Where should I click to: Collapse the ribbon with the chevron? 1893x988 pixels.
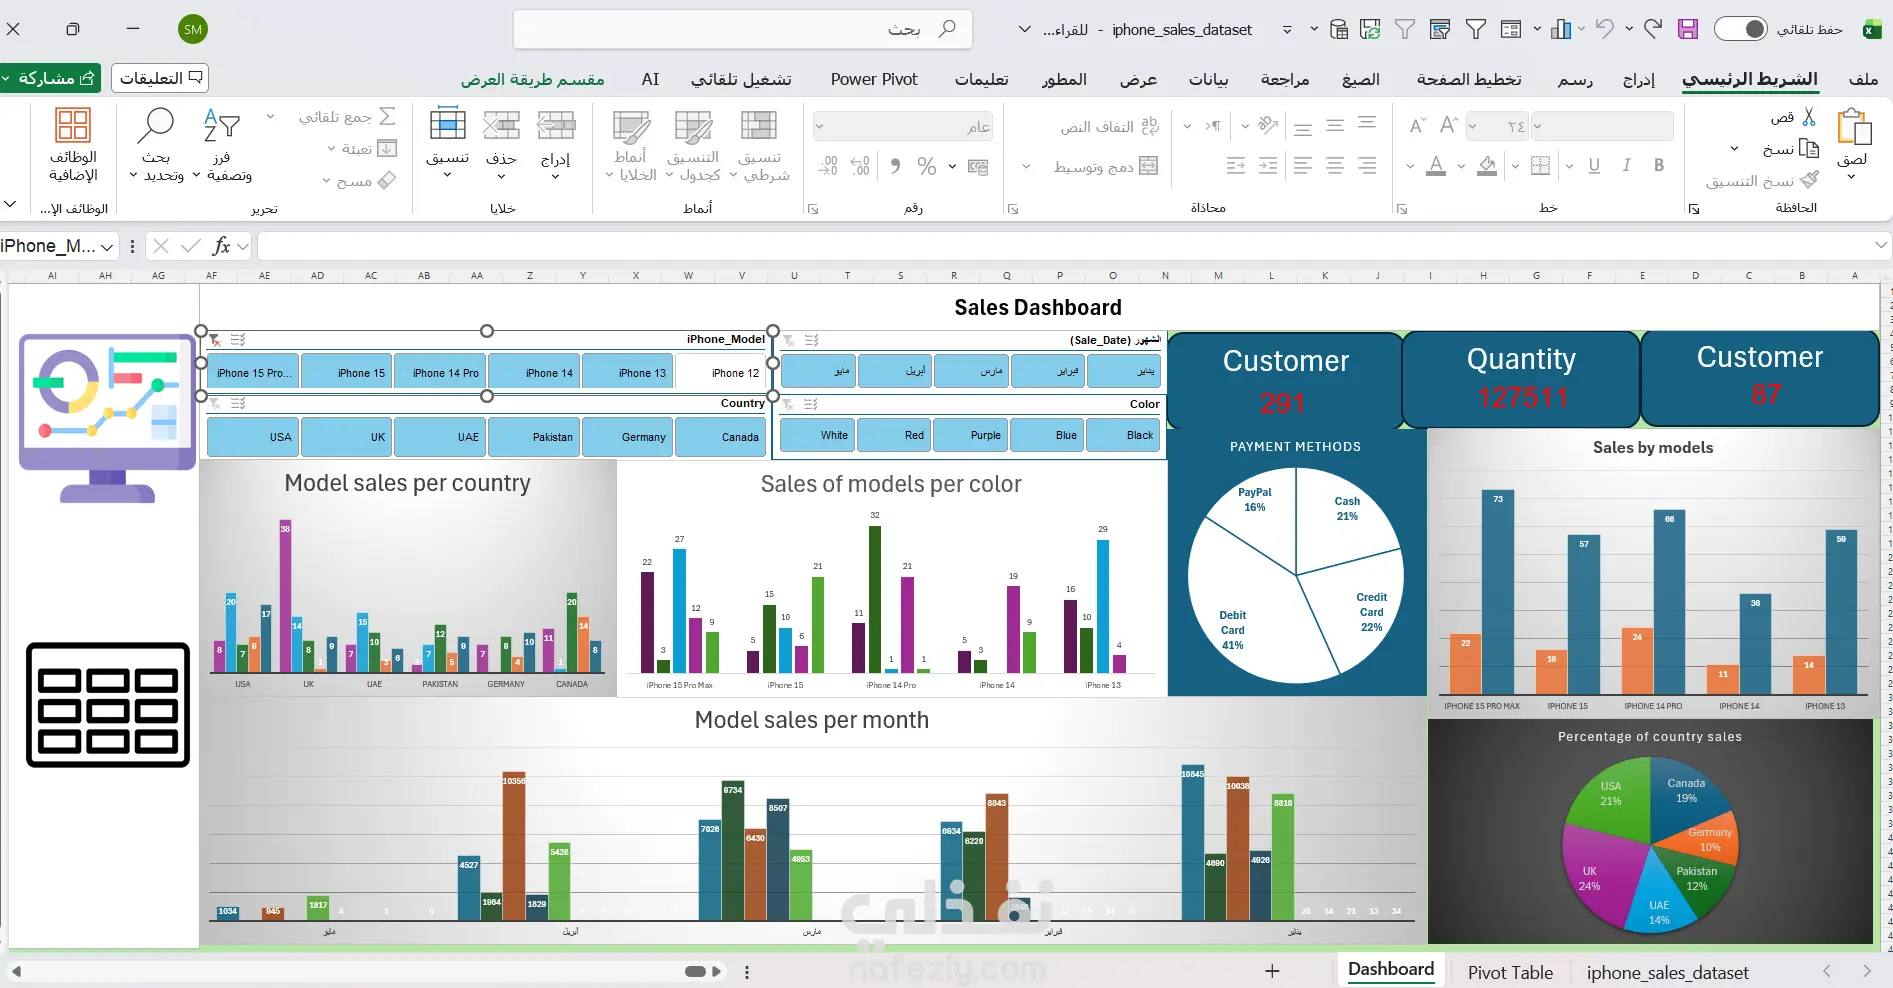coord(10,203)
